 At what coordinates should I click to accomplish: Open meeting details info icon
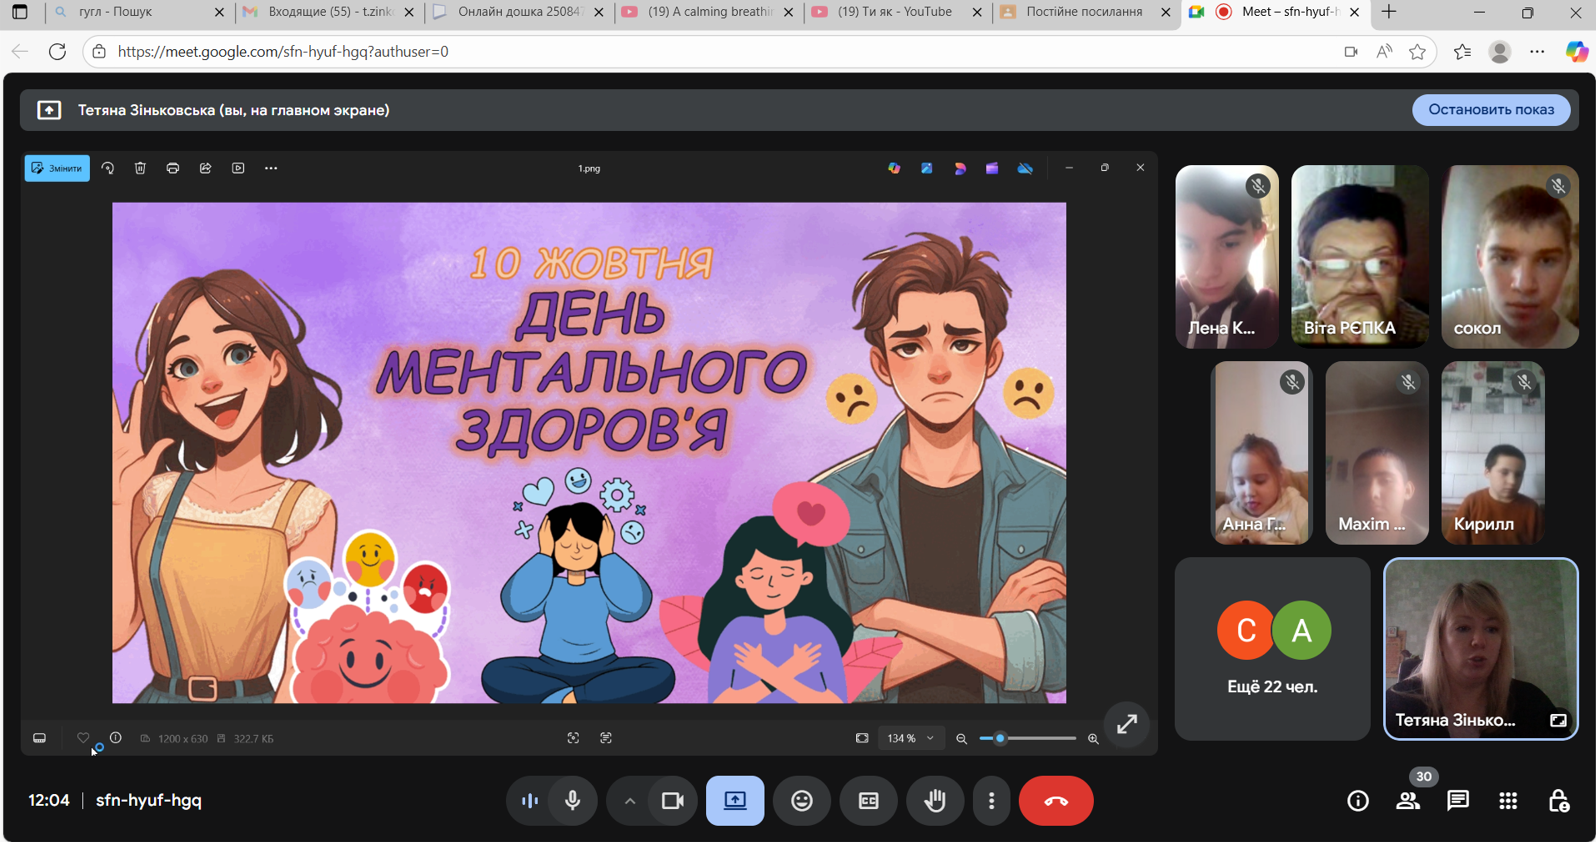(x=1357, y=801)
